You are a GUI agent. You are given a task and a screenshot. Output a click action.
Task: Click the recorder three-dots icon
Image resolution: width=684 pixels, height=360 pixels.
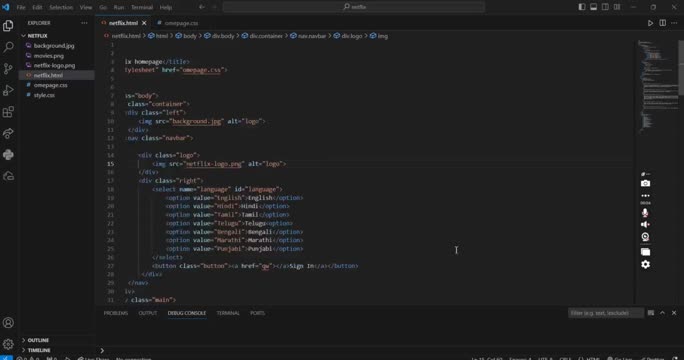coord(645,195)
